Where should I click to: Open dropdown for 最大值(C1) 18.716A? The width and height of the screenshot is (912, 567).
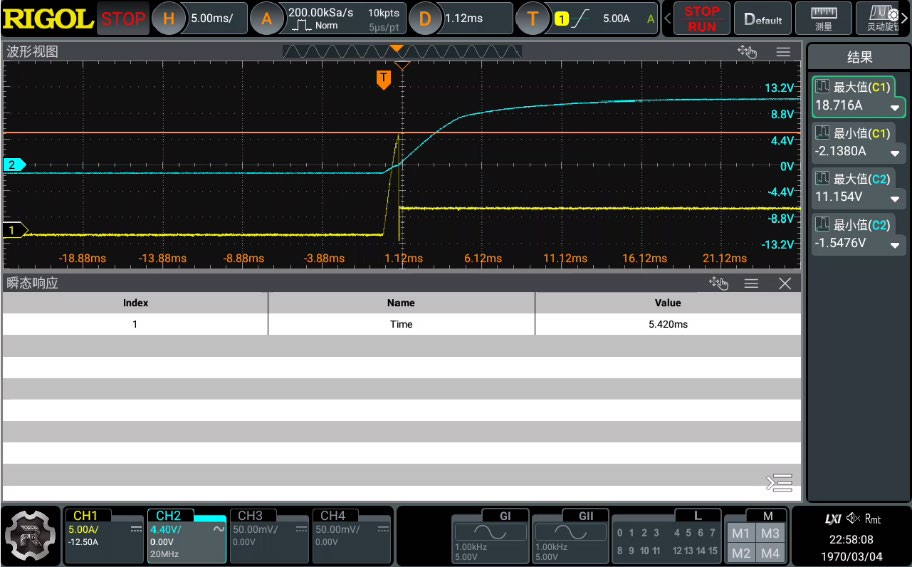(x=895, y=107)
